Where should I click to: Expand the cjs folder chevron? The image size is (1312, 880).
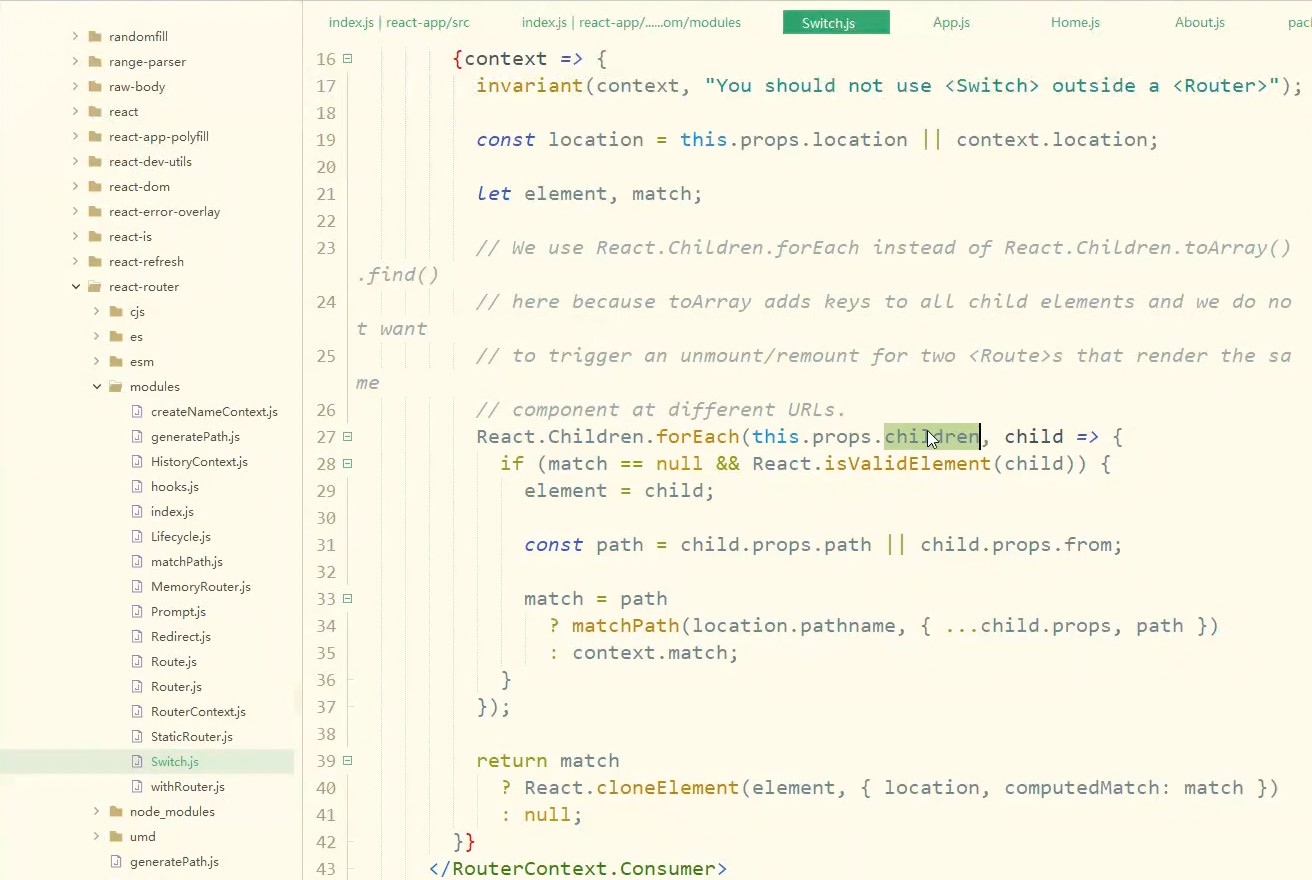pyautogui.click(x=96, y=311)
